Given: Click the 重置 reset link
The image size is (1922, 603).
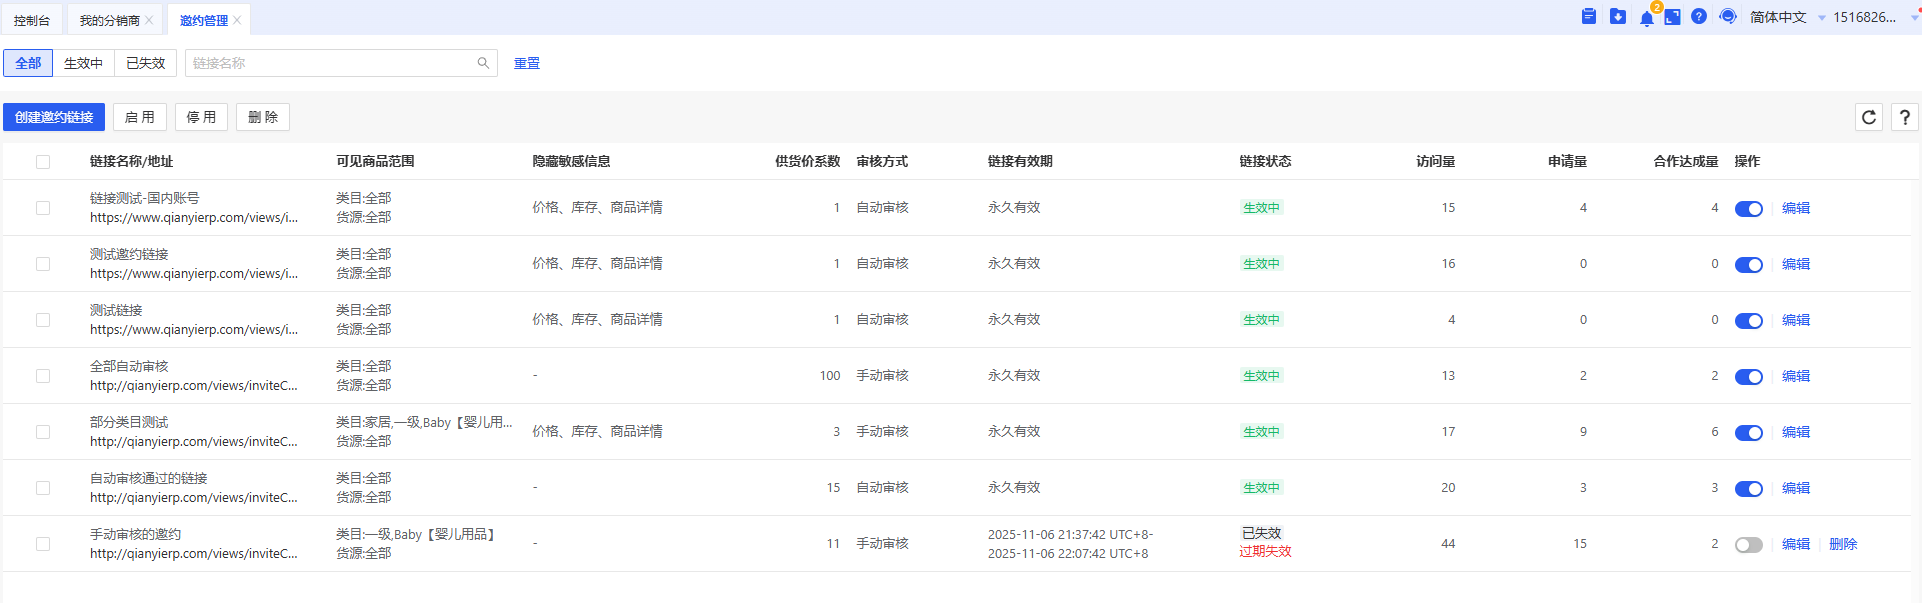Looking at the screenshot, I should [527, 63].
